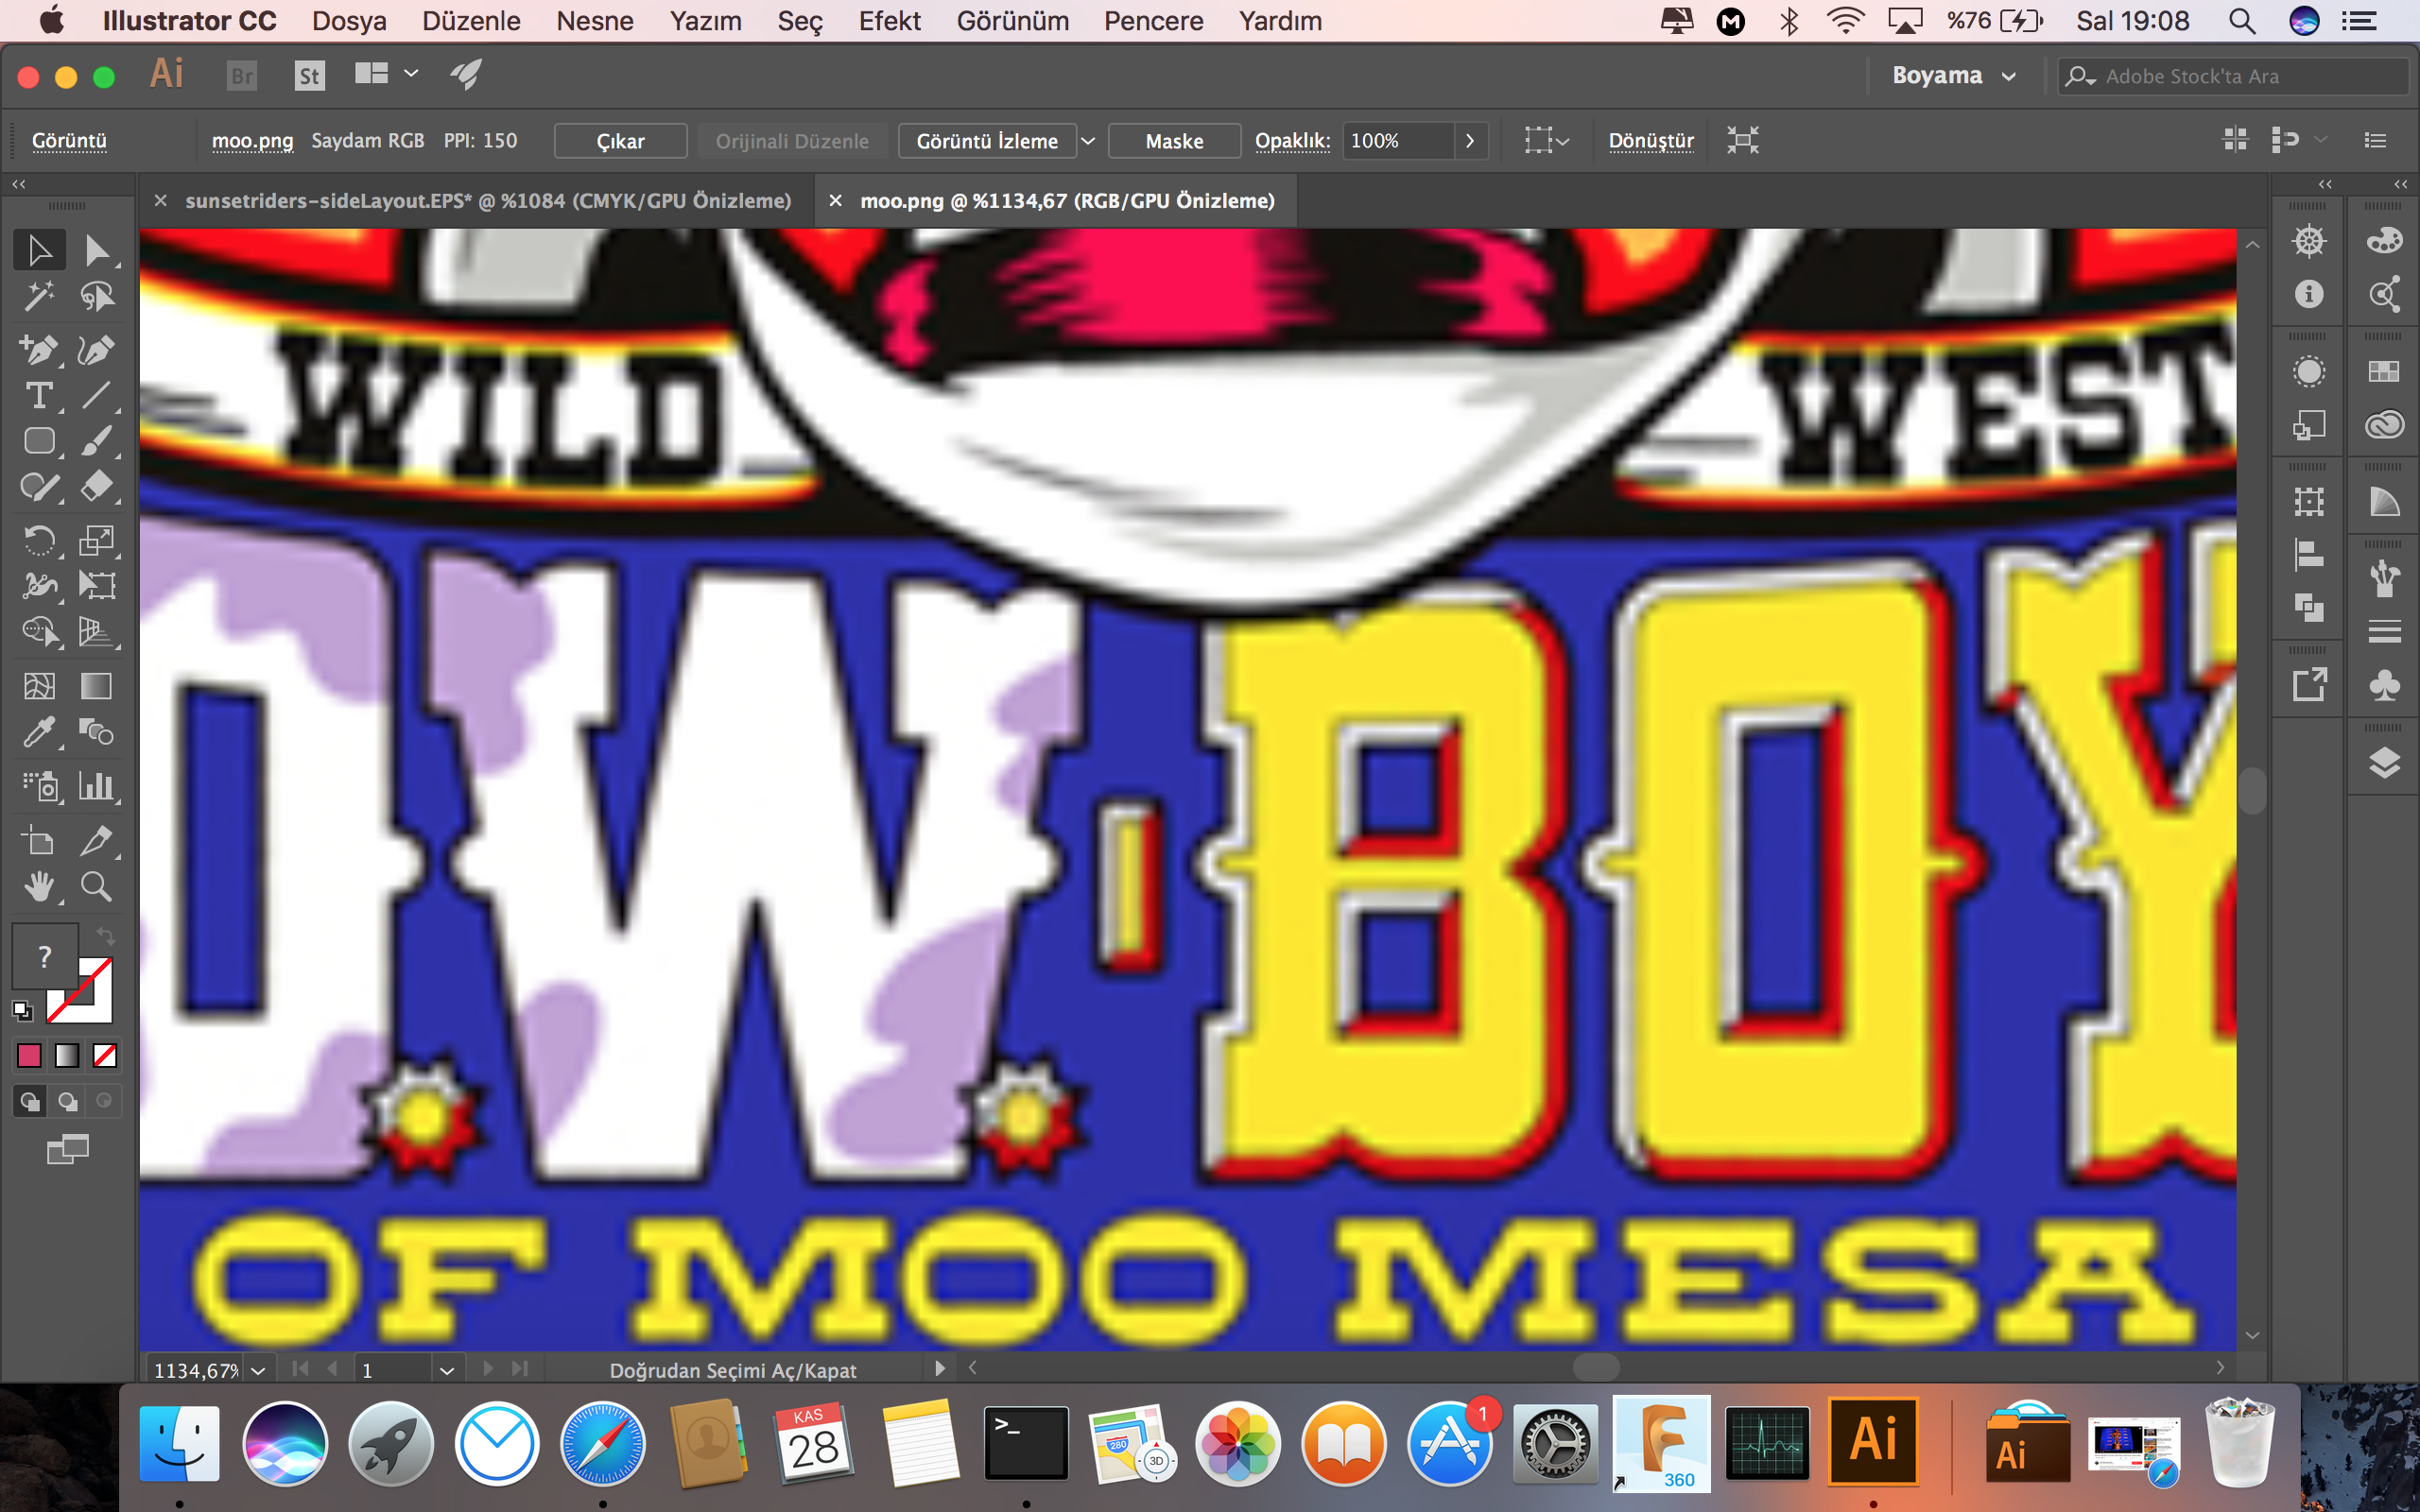The image size is (2420, 1512).
Task: Select the Free Transform tool
Action: pyautogui.click(x=97, y=586)
